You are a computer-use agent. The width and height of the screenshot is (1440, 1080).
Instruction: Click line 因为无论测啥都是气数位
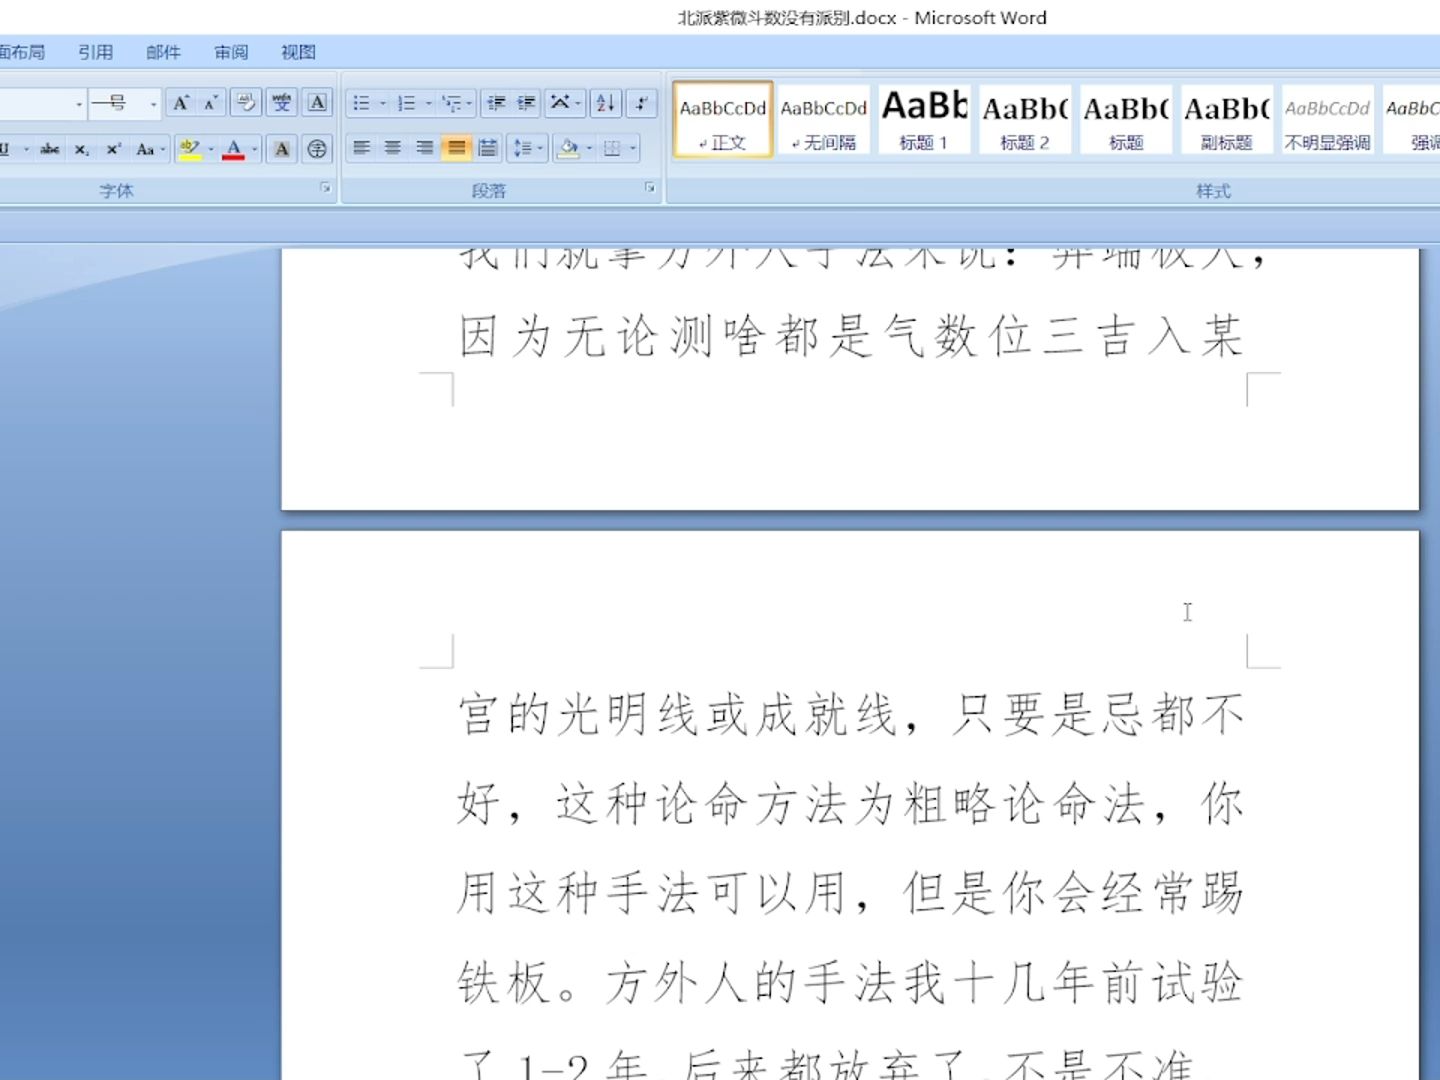coord(850,335)
